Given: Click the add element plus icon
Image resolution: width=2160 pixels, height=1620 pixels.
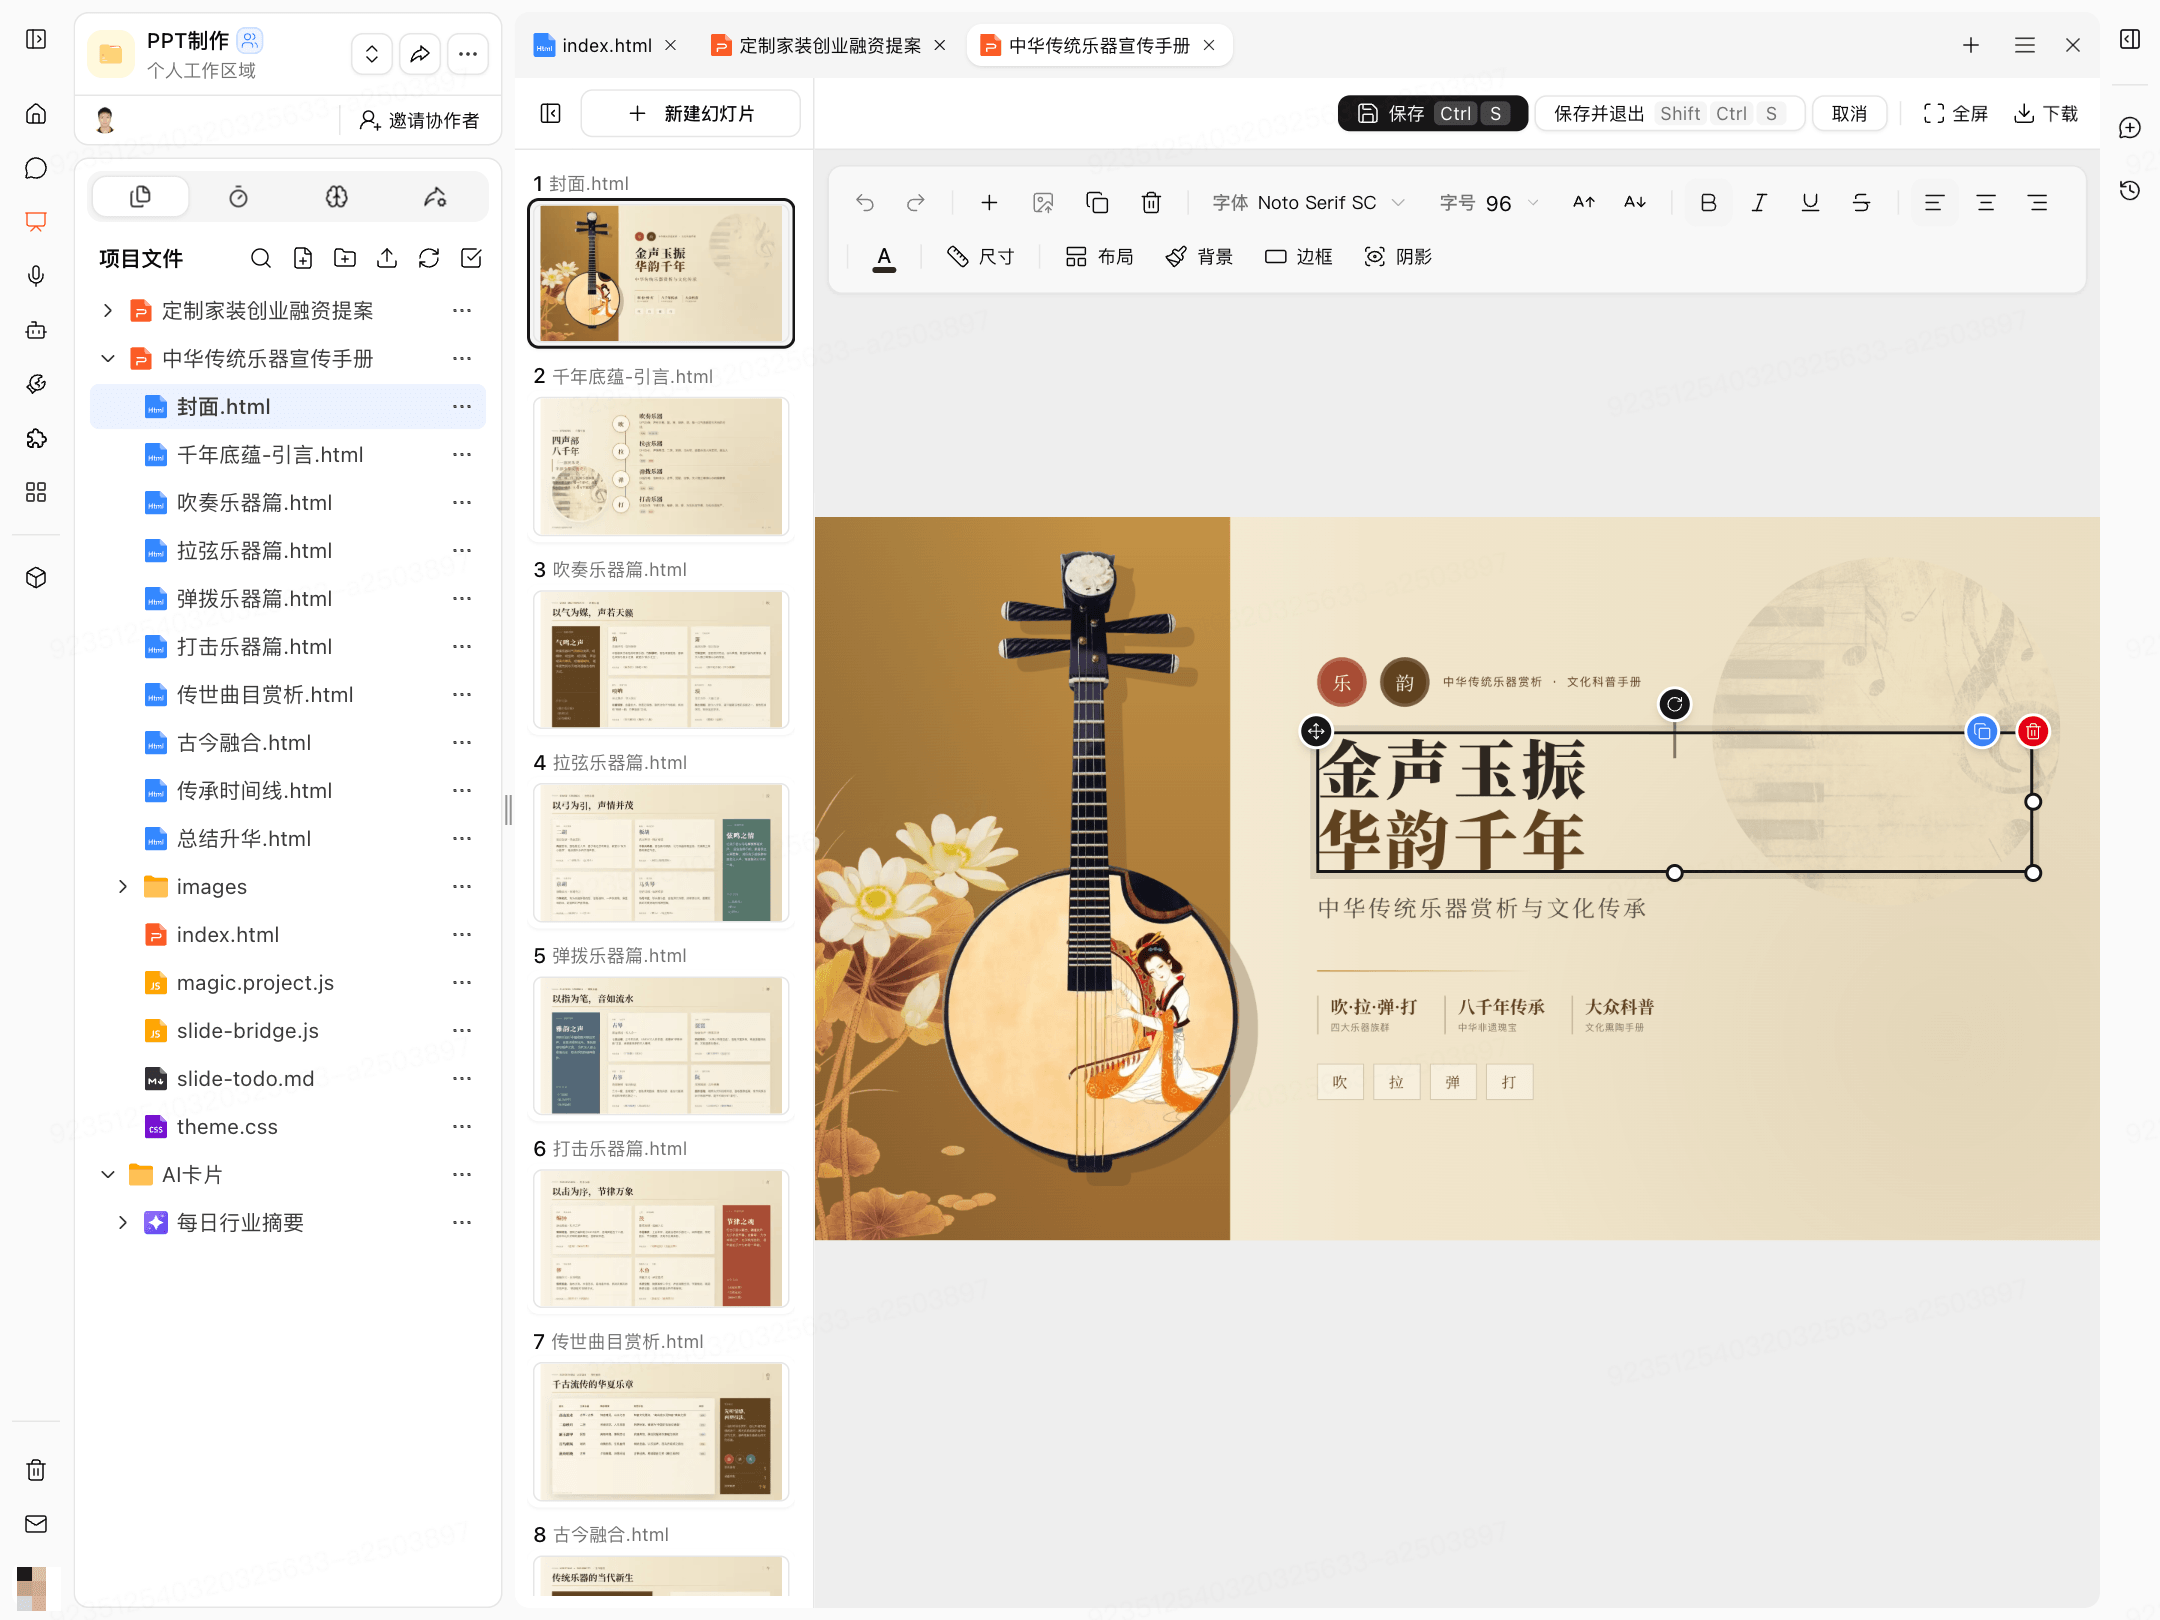Looking at the screenshot, I should tap(989, 203).
